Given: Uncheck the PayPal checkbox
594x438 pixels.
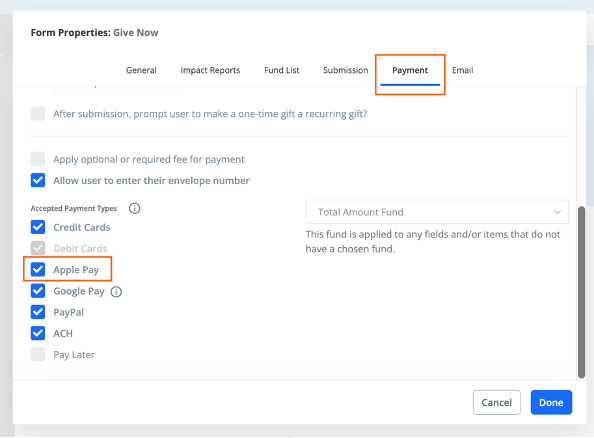Looking at the screenshot, I should [x=38, y=312].
